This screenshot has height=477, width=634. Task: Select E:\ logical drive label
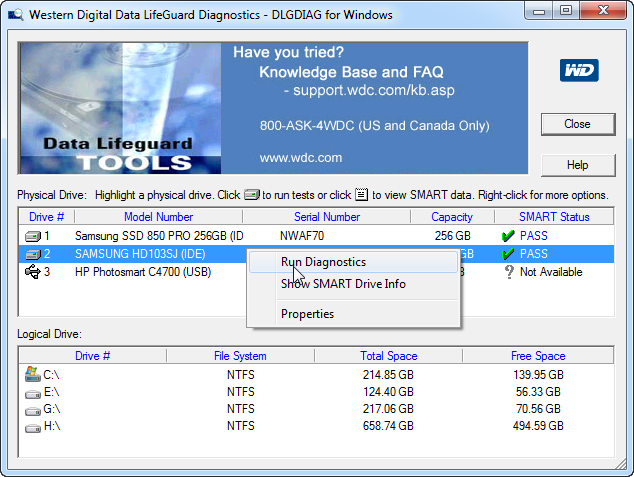tap(51, 392)
